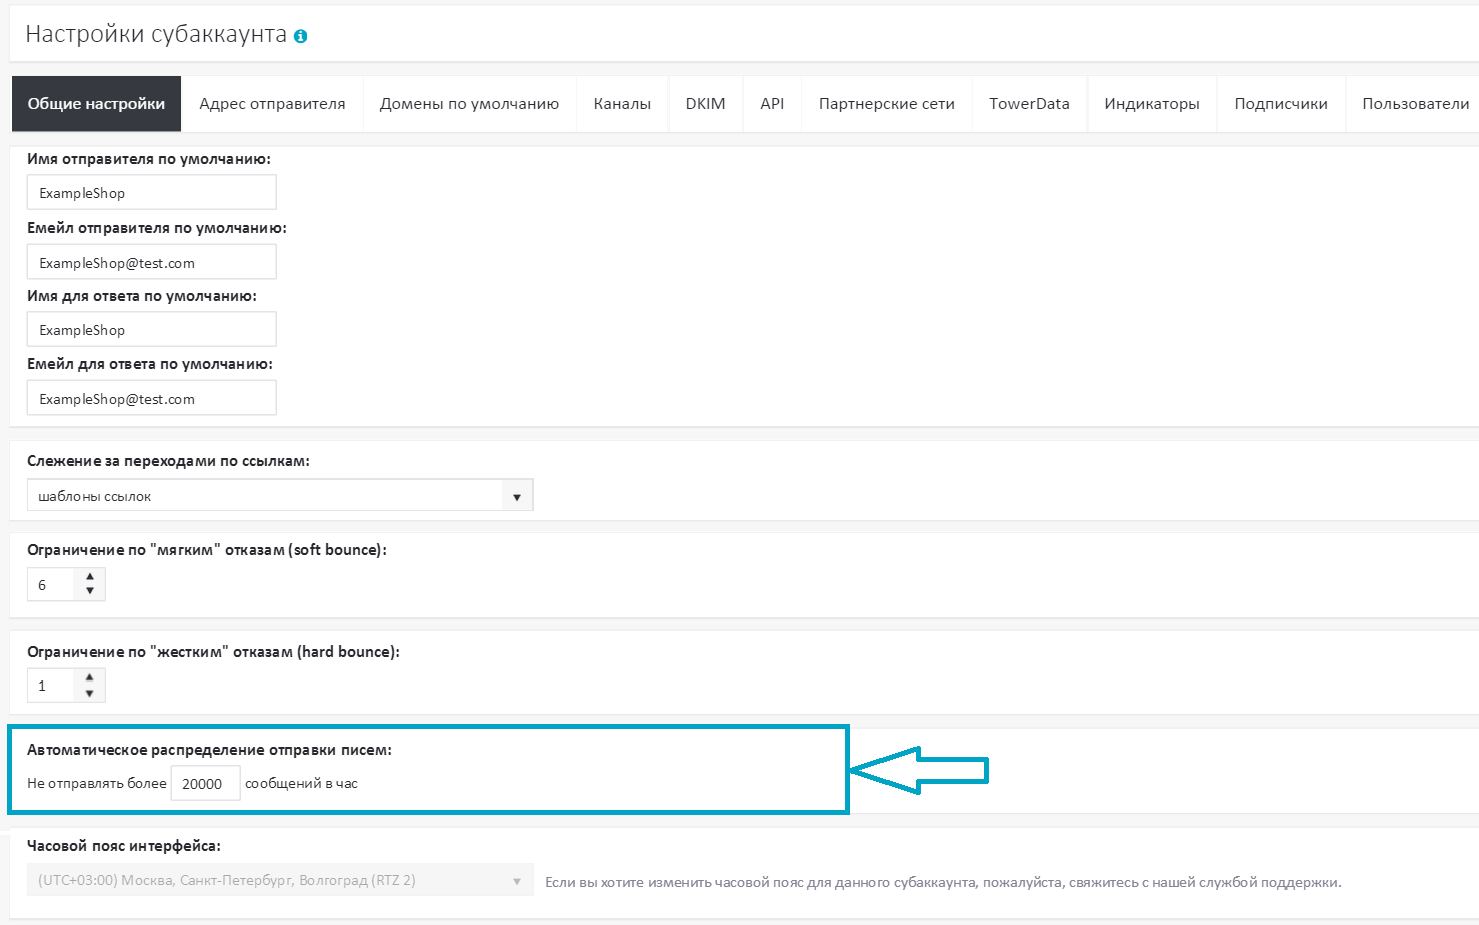Focus the default sender email field
The image size is (1479, 925).
(x=151, y=263)
